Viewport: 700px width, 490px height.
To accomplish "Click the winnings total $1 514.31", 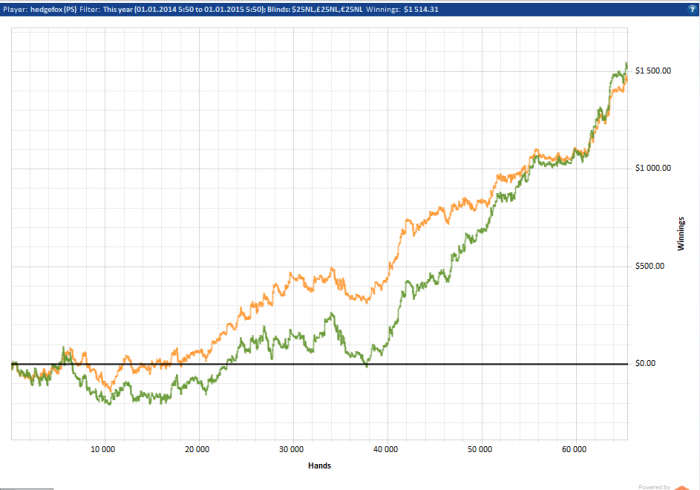I will (x=421, y=9).
